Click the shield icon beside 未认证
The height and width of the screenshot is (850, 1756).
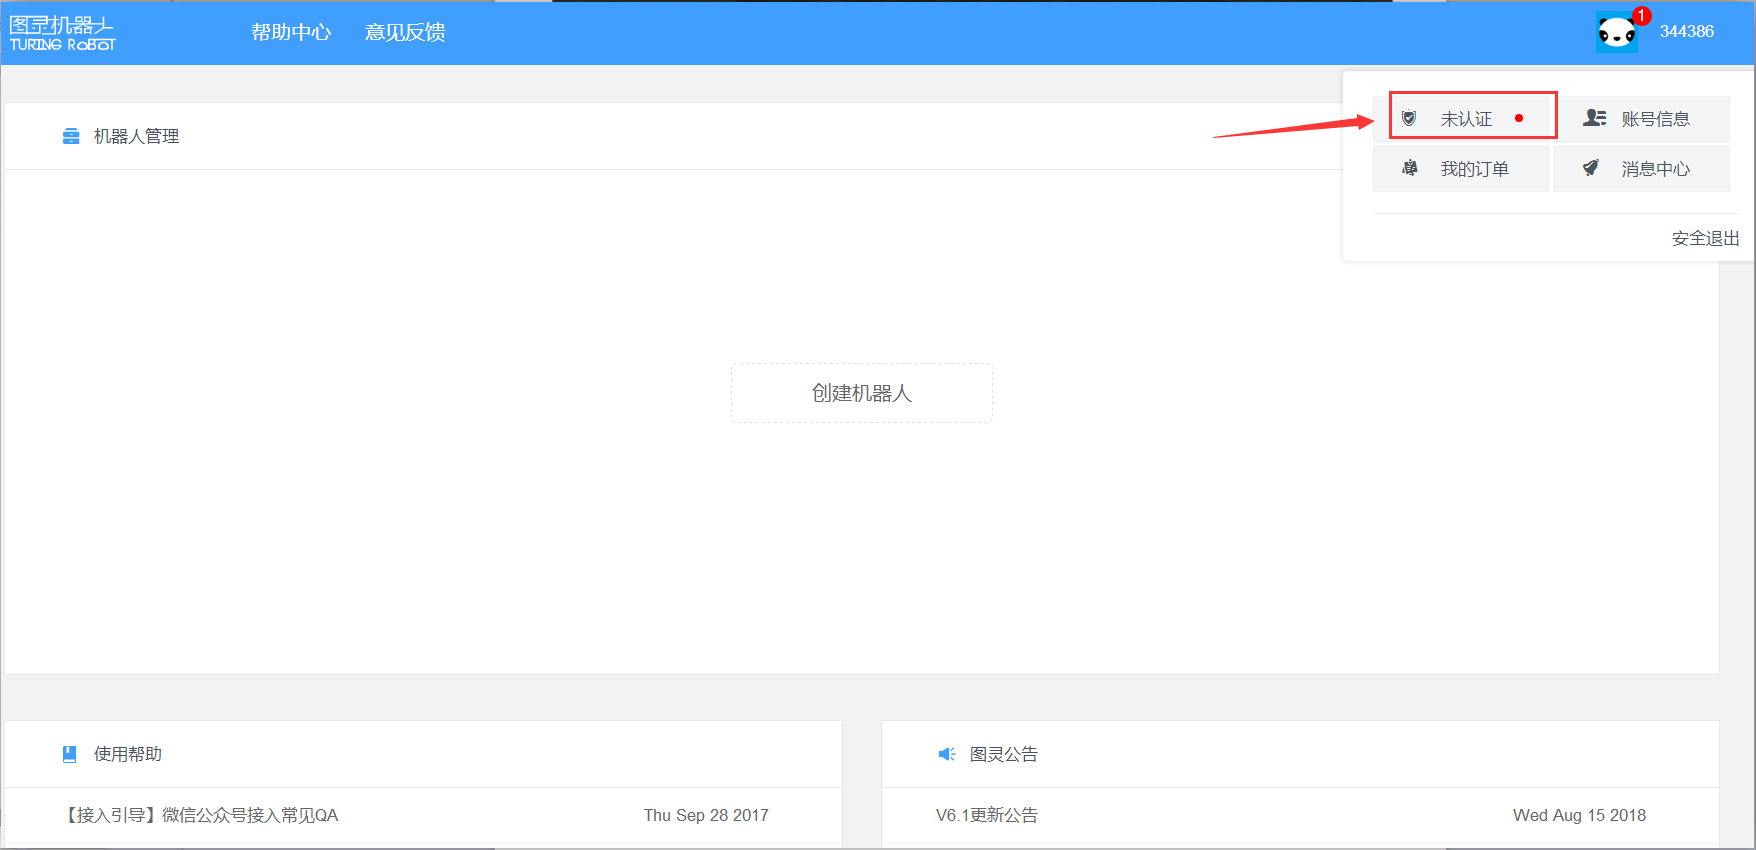click(1409, 118)
